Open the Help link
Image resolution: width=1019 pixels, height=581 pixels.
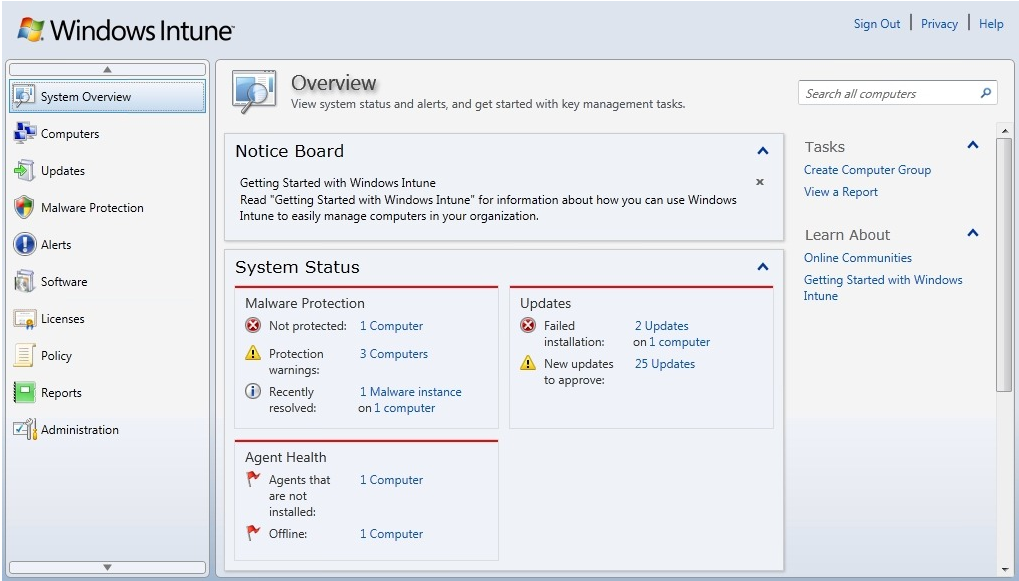pos(991,23)
